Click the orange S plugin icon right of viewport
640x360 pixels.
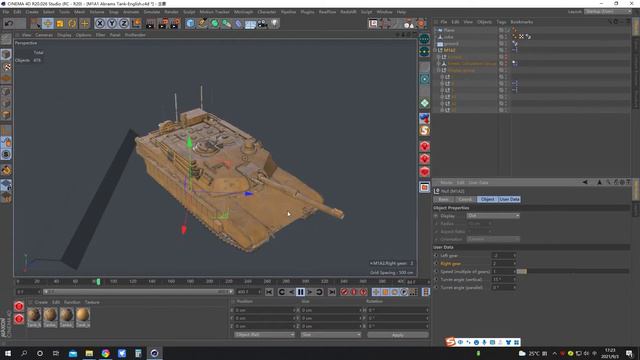click(x=424, y=131)
